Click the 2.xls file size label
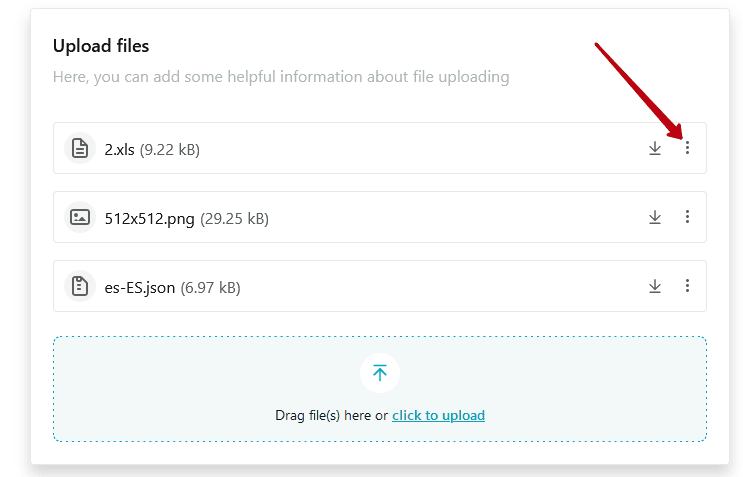The image size is (743, 477). click(170, 150)
